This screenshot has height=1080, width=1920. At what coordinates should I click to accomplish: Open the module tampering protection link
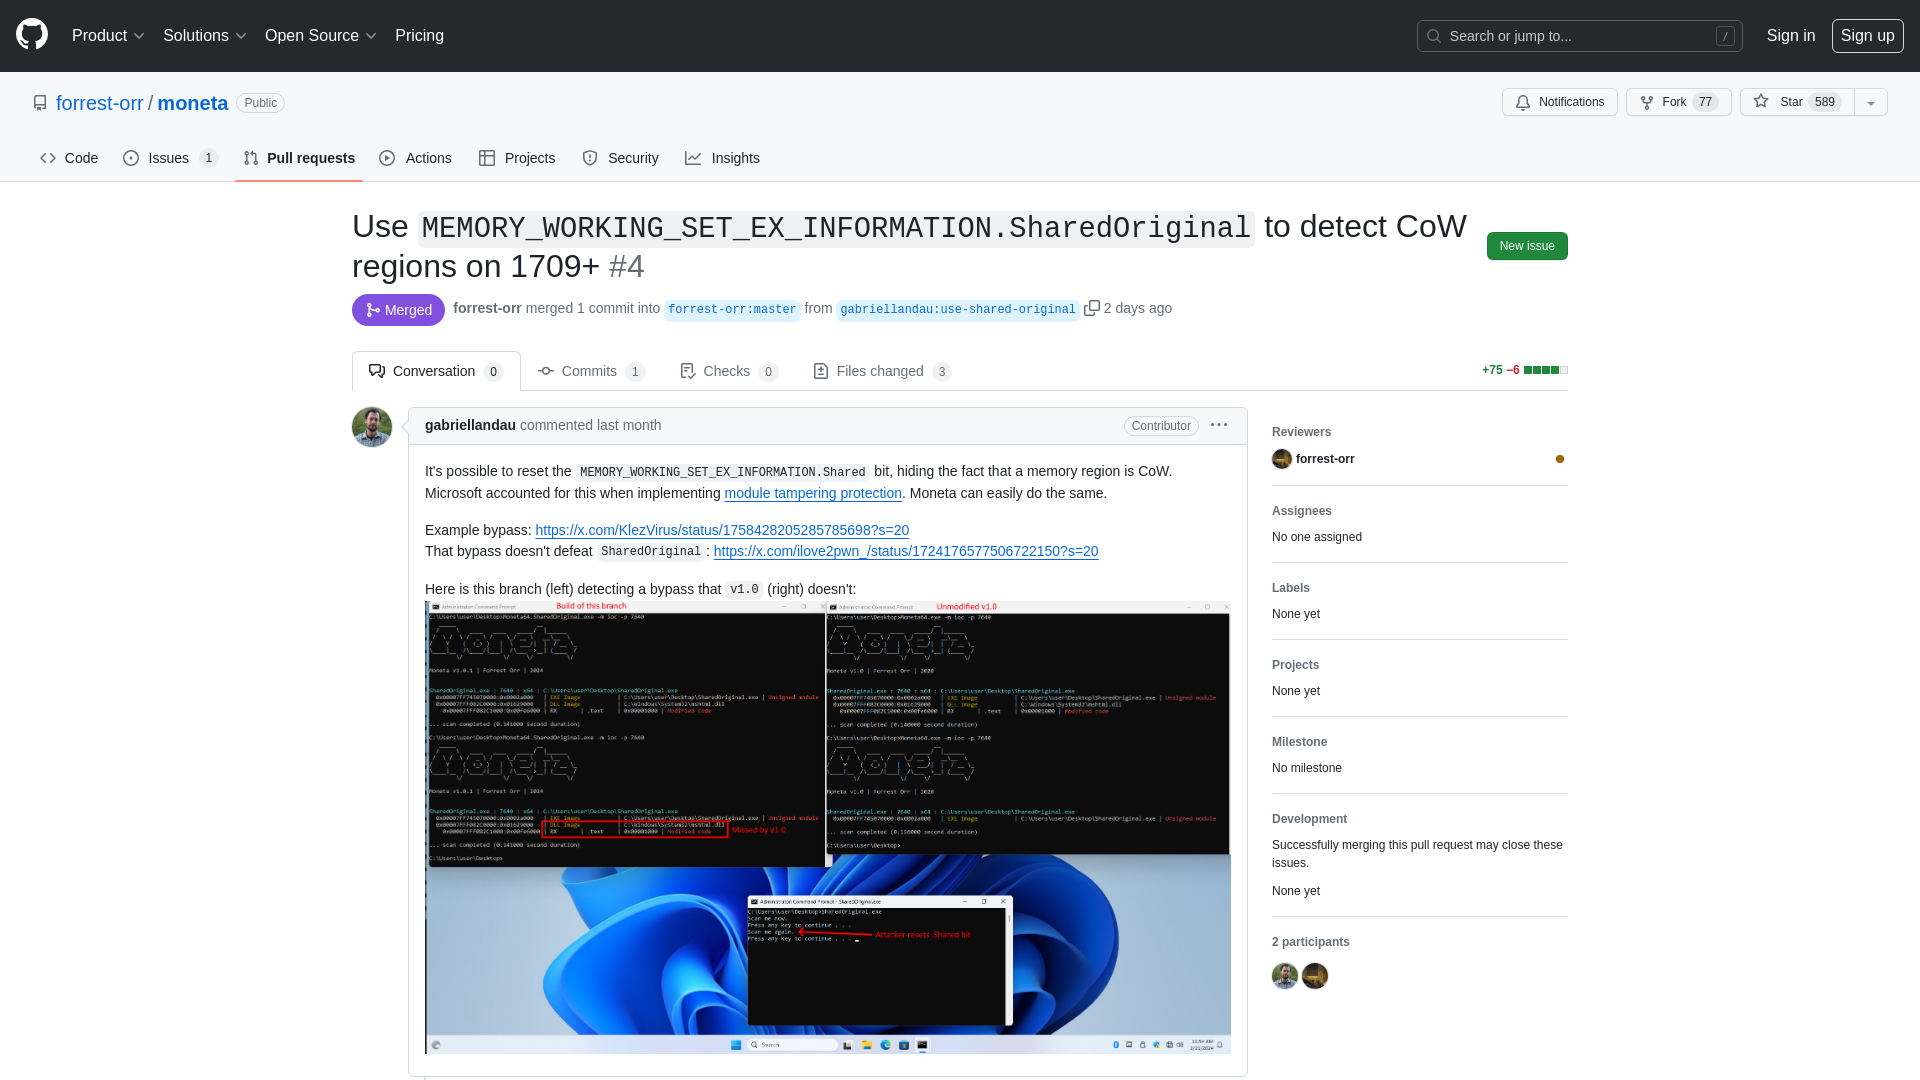tap(813, 493)
